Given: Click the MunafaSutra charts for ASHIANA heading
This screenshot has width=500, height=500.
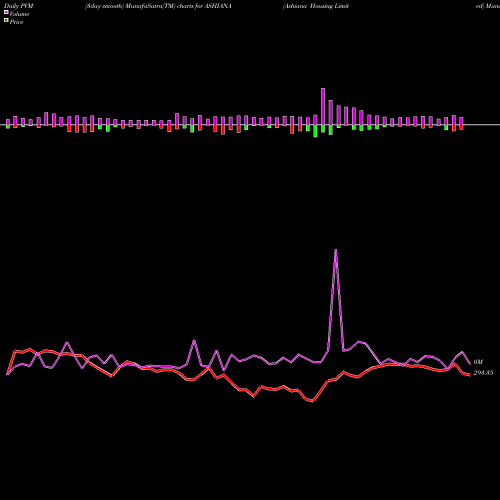Looking at the screenshot, I should [158, 6].
